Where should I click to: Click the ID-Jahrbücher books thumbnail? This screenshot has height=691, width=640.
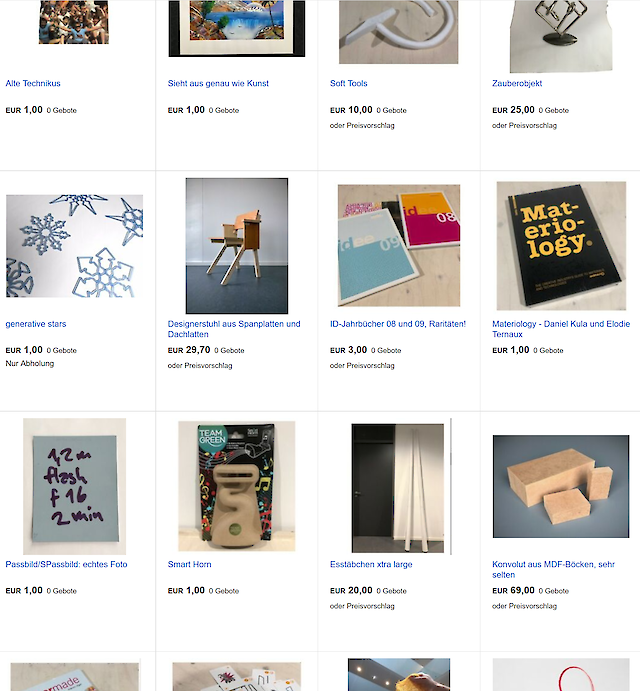399,245
